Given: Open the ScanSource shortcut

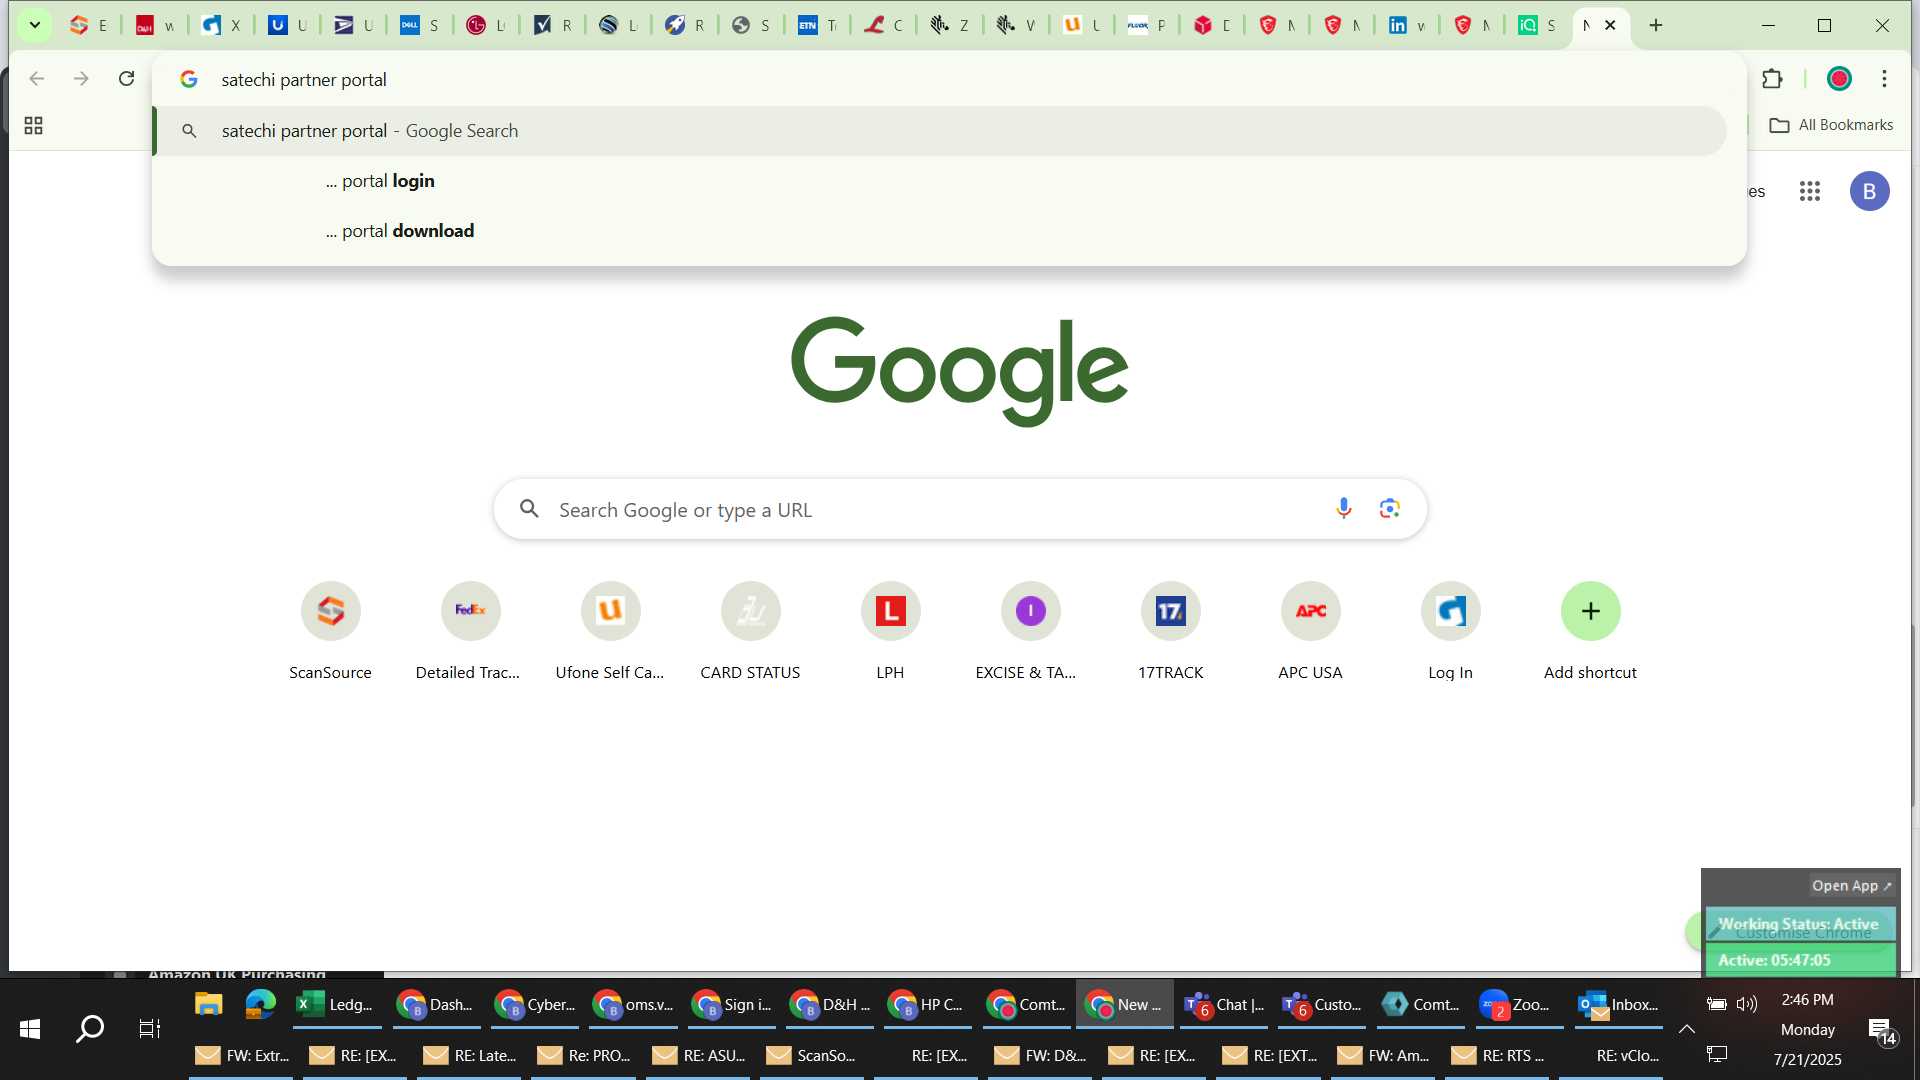Looking at the screenshot, I should coord(330,632).
